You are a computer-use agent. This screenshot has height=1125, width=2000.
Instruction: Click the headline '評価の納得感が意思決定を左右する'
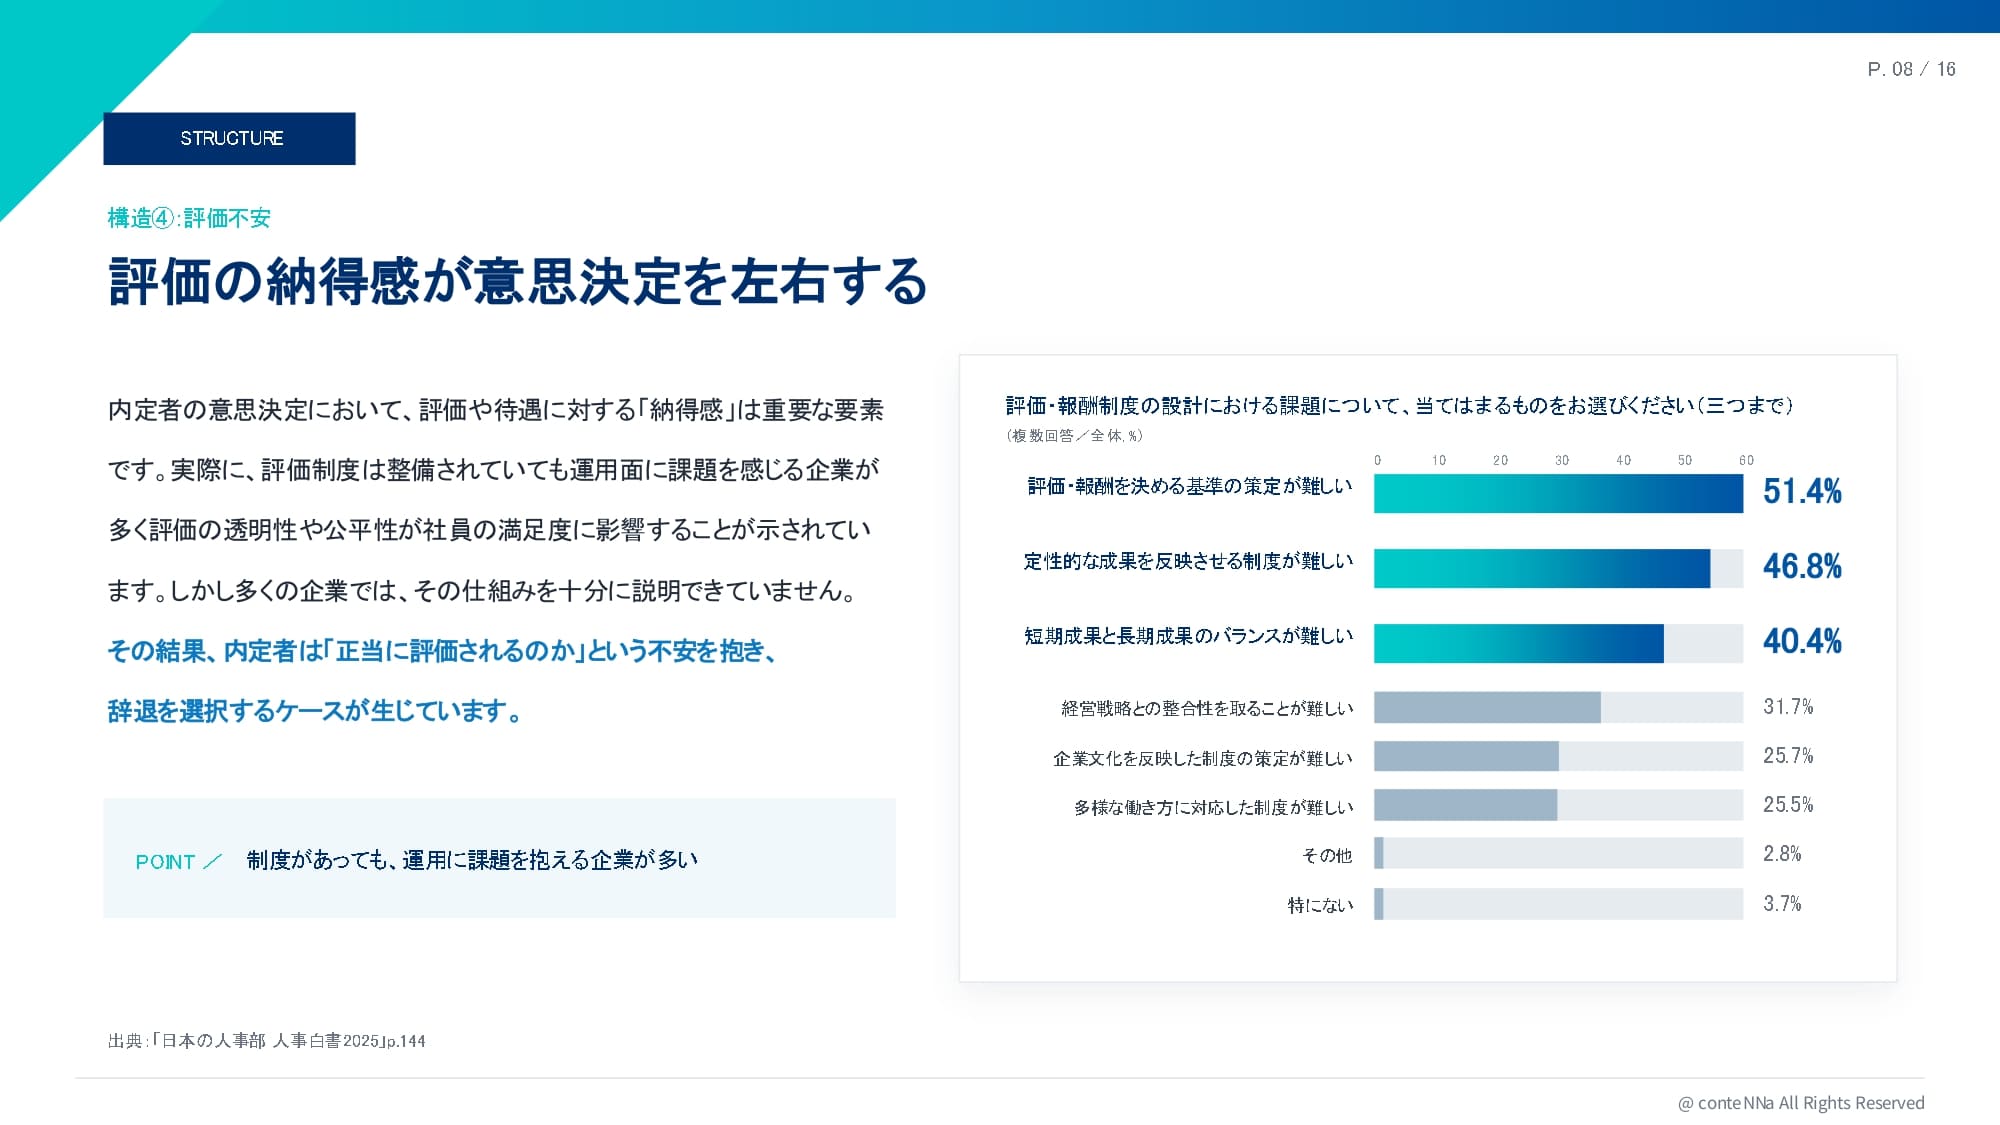coord(518,281)
